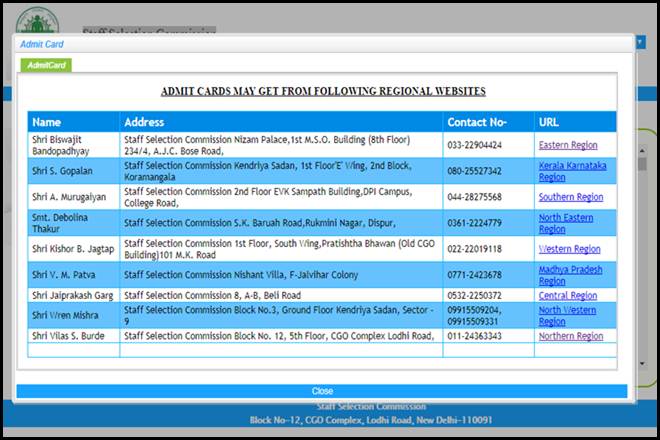Open the Madhya Pradesh Region link
Screen dimensions: 660x440
(570, 274)
